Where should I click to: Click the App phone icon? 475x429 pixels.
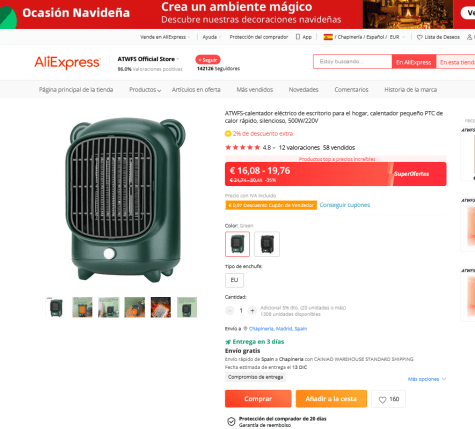(298, 37)
